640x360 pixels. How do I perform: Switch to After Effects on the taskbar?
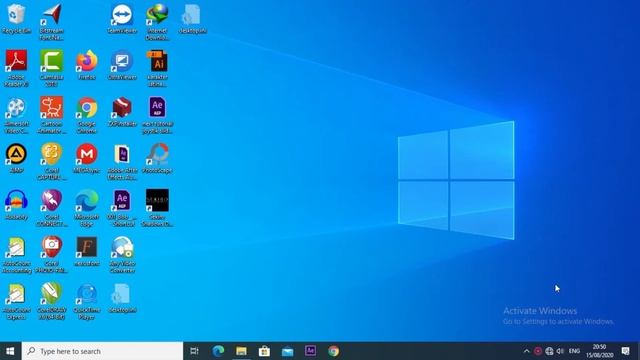[x=310, y=351]
